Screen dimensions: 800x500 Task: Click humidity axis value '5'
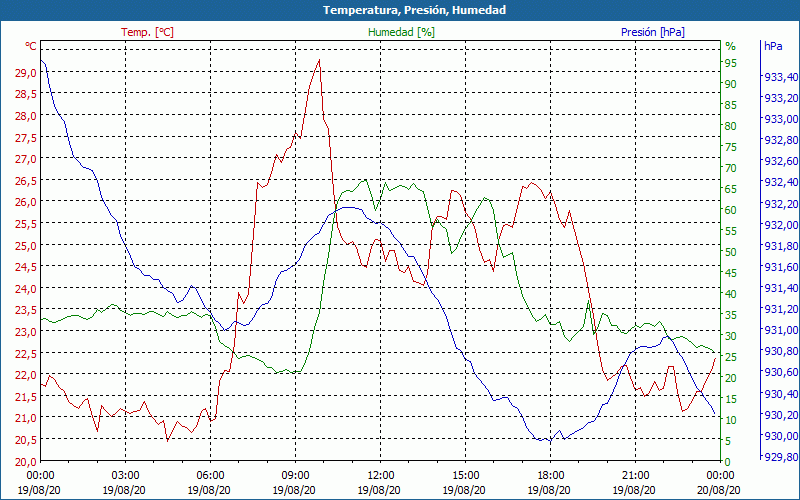(x=728, y=440)
